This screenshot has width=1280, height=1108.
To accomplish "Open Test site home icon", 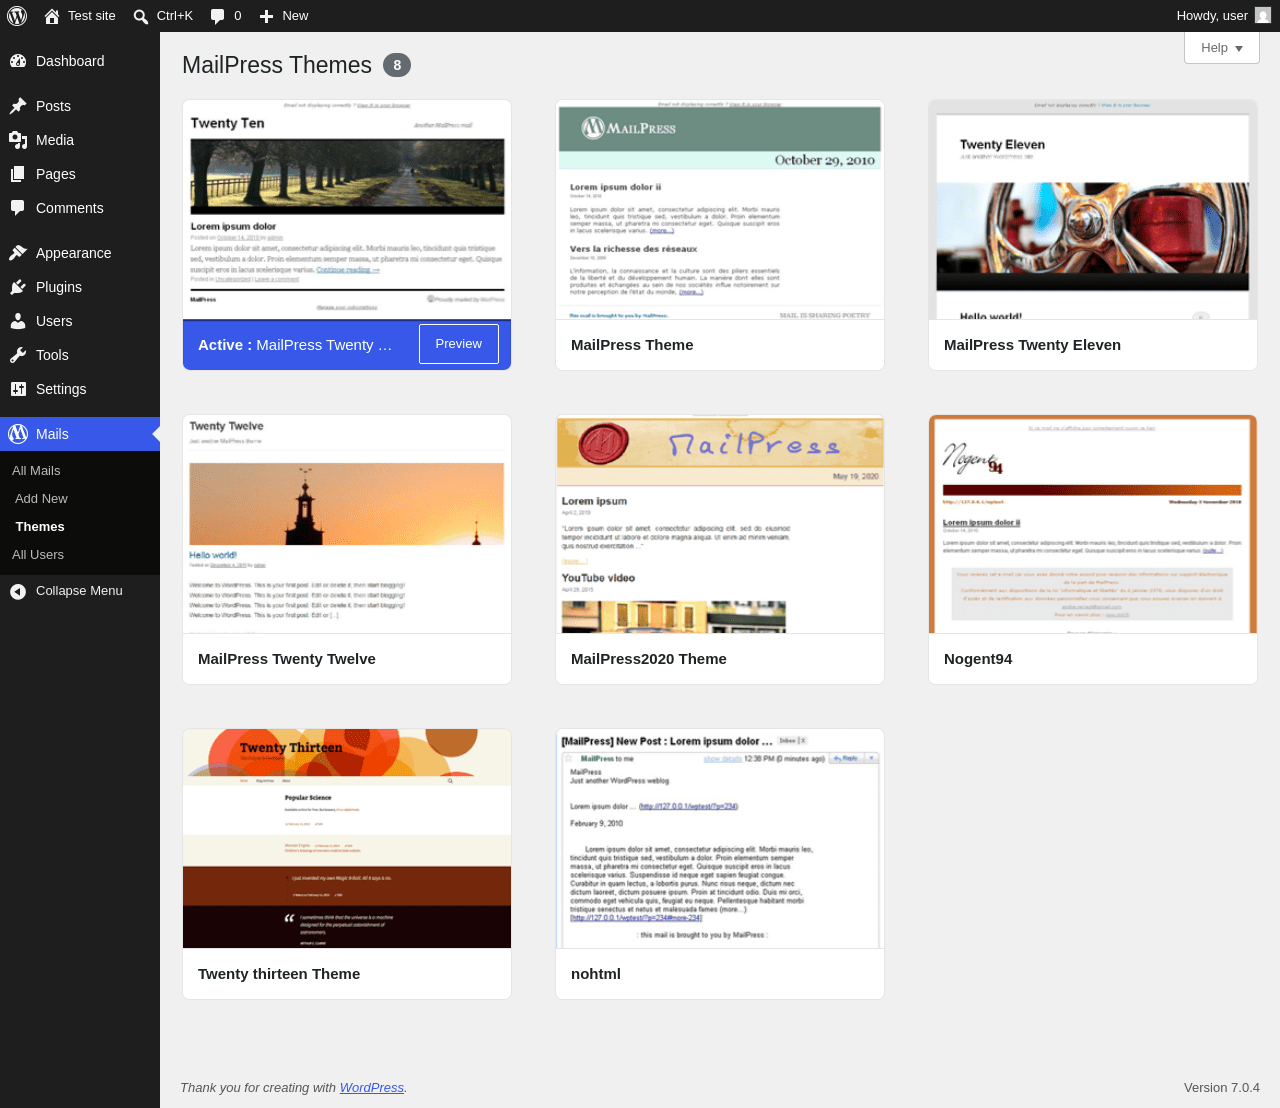I will tap(52, 16).
